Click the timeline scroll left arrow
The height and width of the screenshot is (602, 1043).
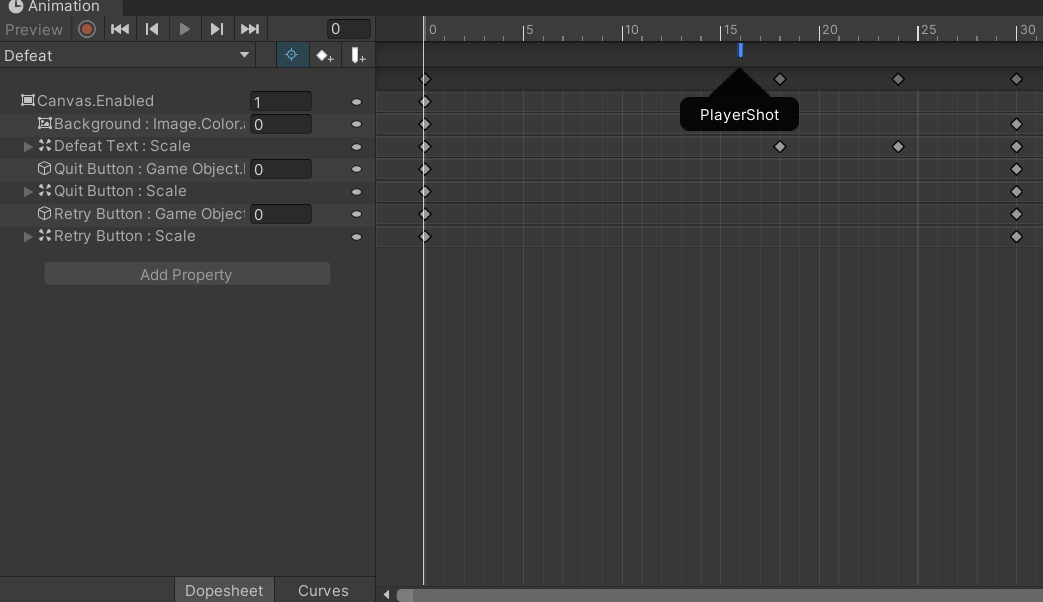[386, 594]
